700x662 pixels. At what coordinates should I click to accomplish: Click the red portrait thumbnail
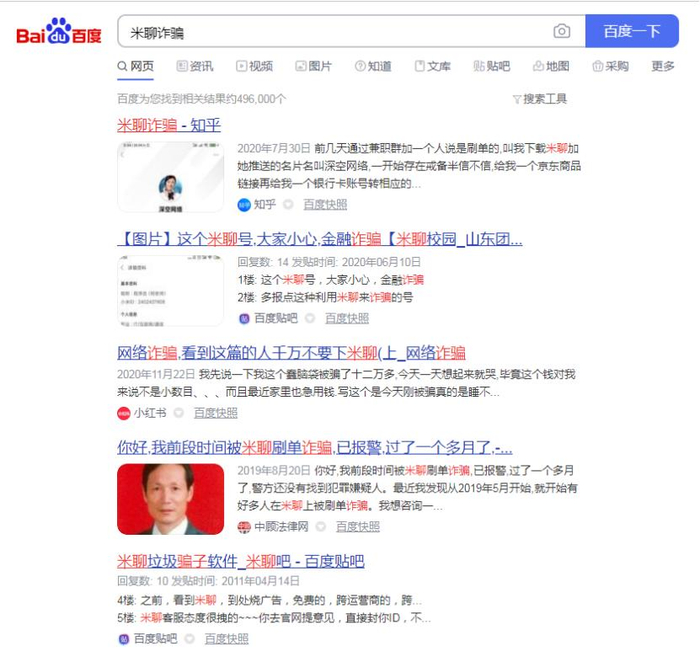click(171, 499)
